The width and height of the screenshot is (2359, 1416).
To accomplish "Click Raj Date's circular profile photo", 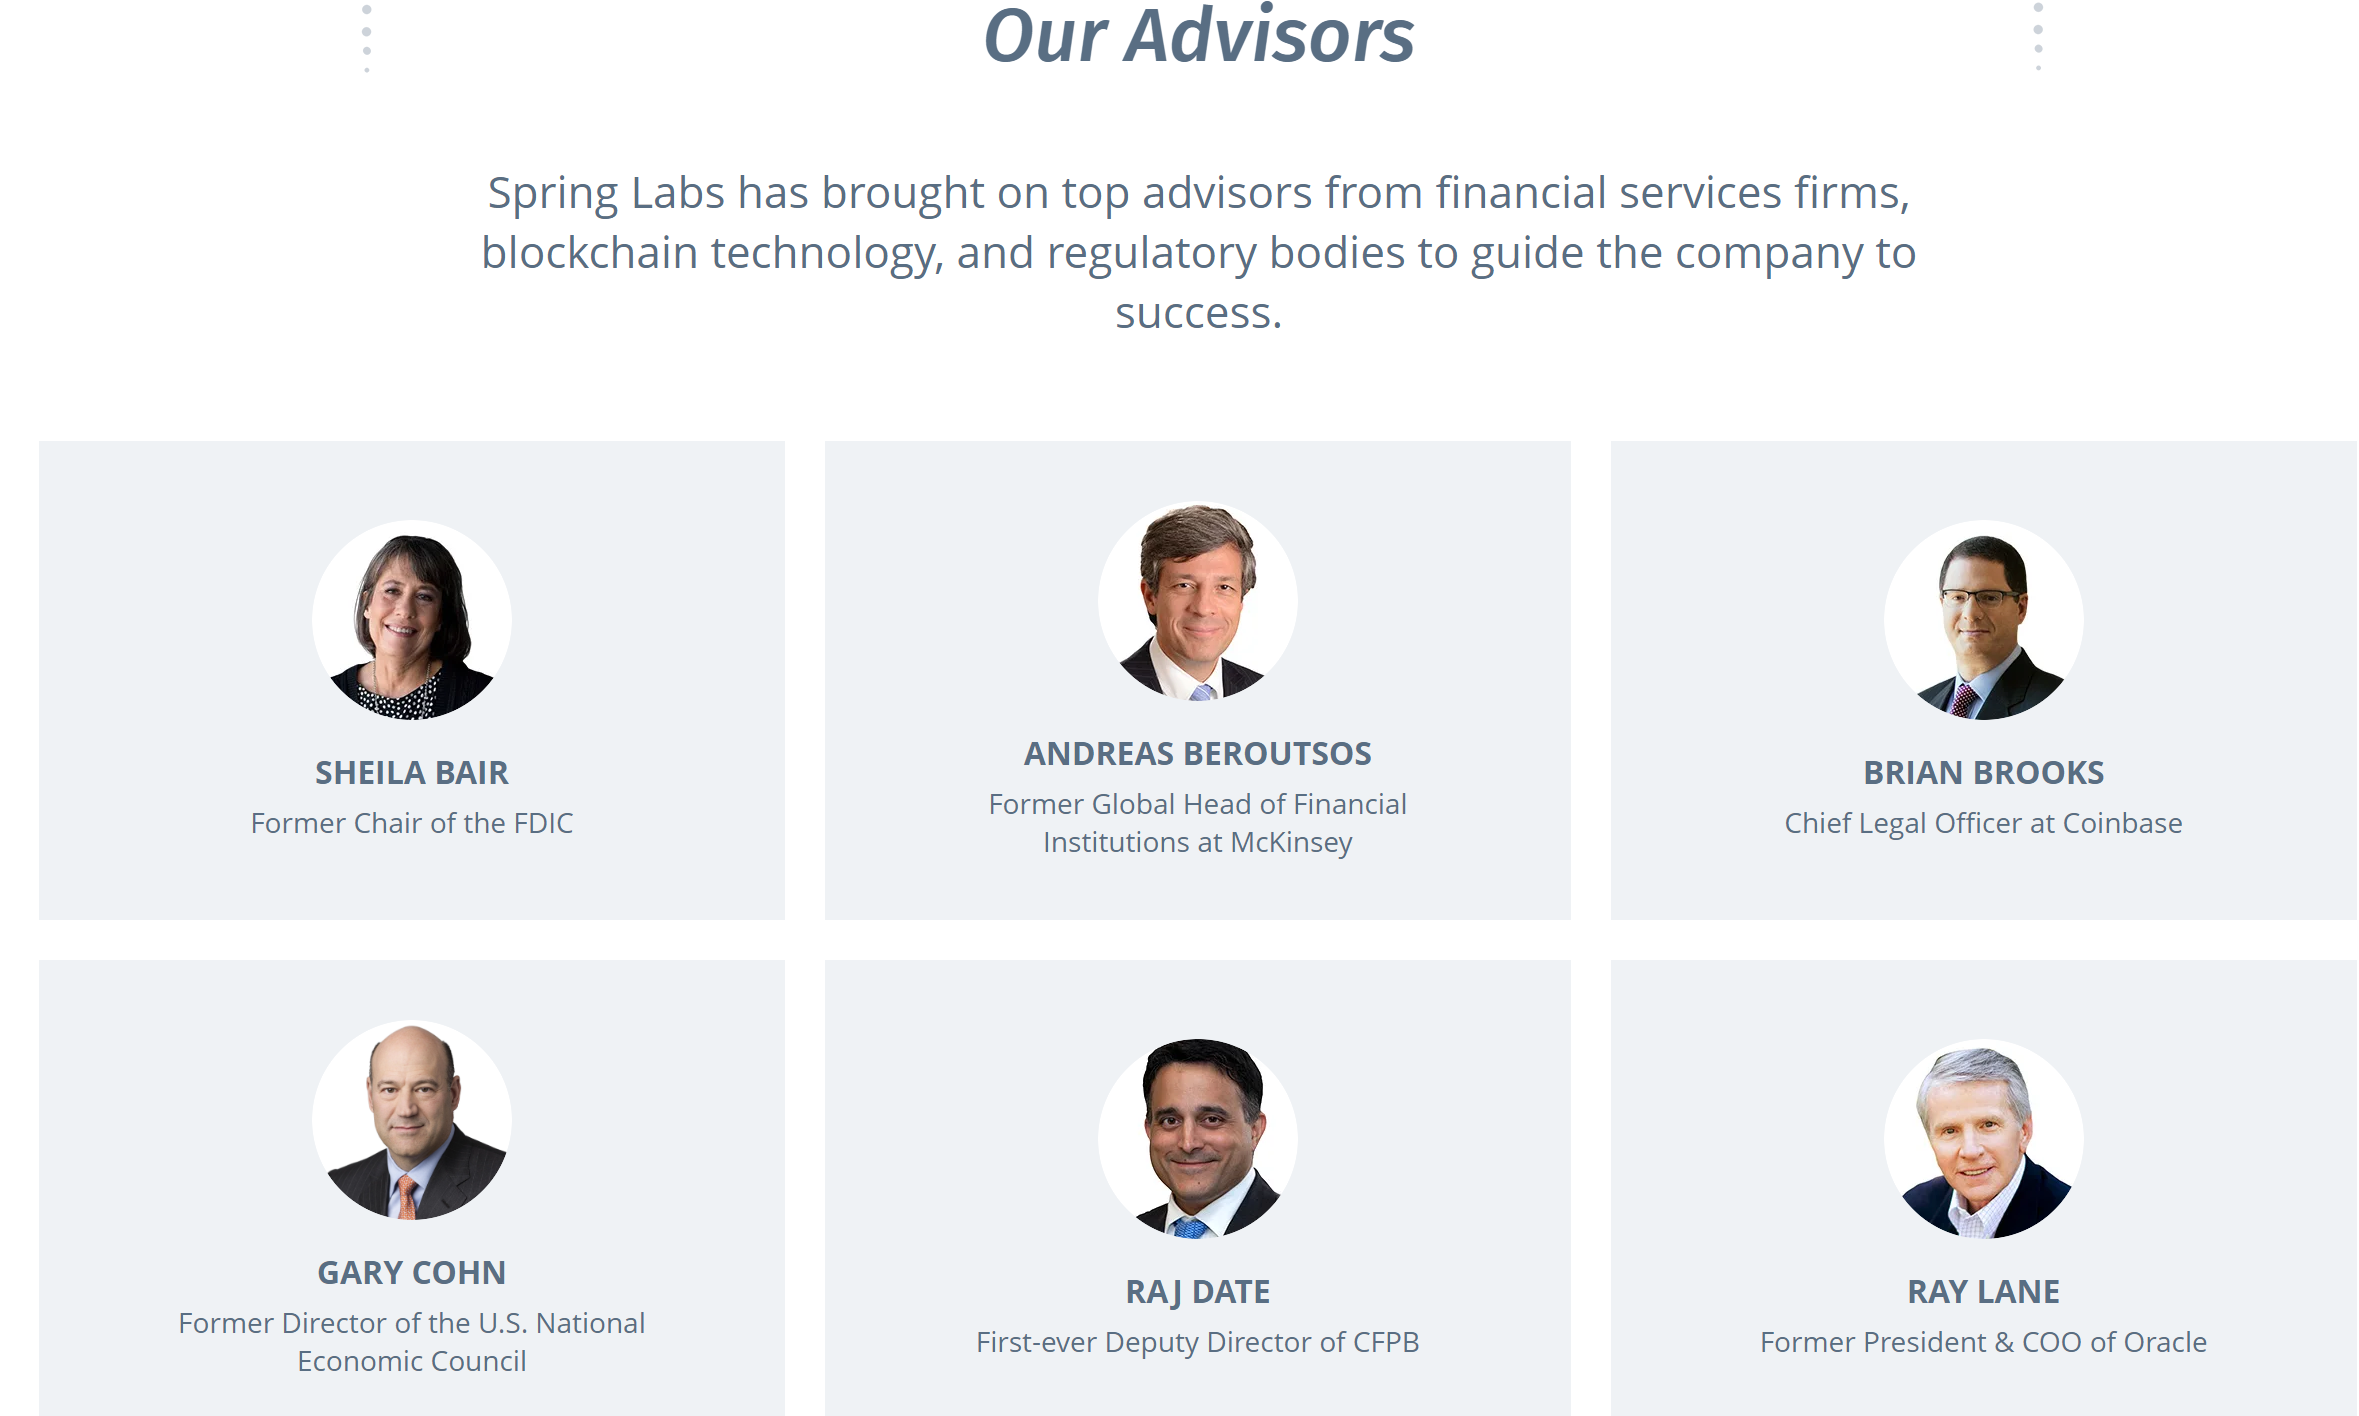I will click(1197, 1139).
